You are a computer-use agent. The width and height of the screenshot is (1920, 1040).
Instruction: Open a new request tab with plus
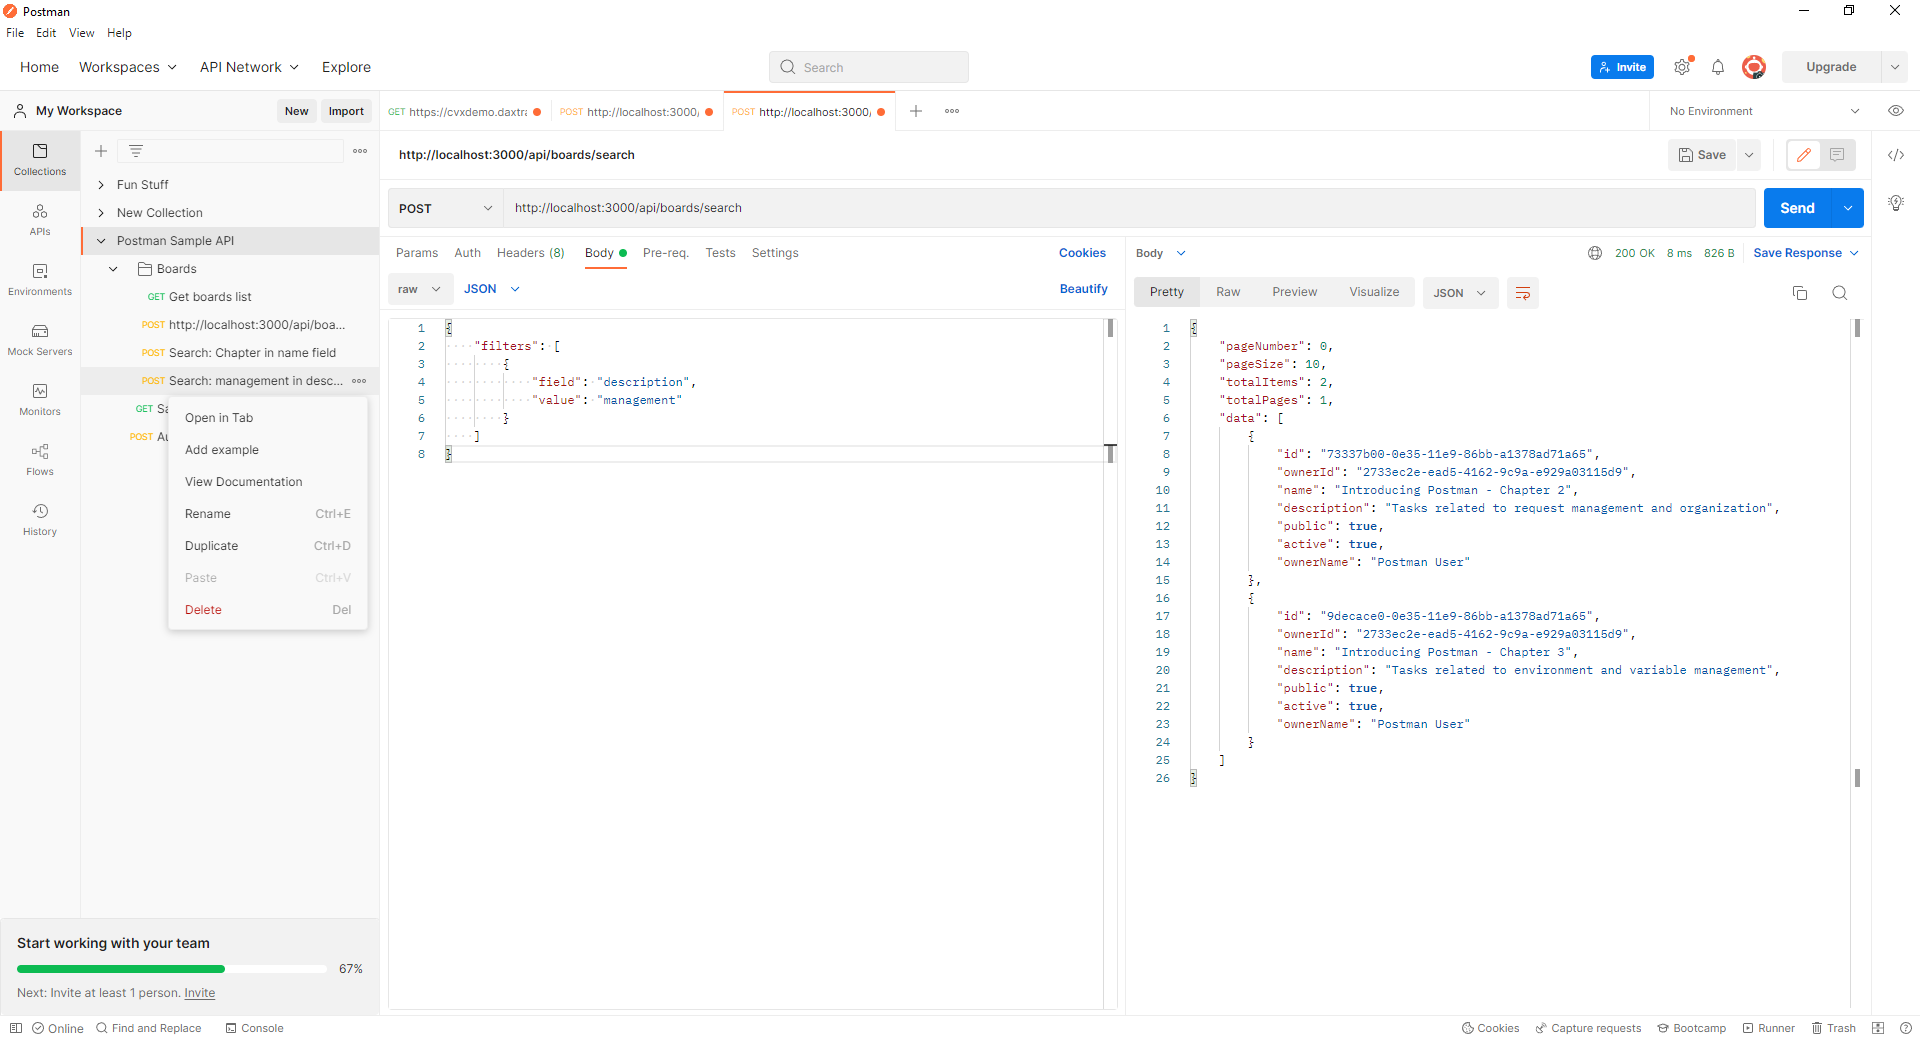tap(916, 111)
